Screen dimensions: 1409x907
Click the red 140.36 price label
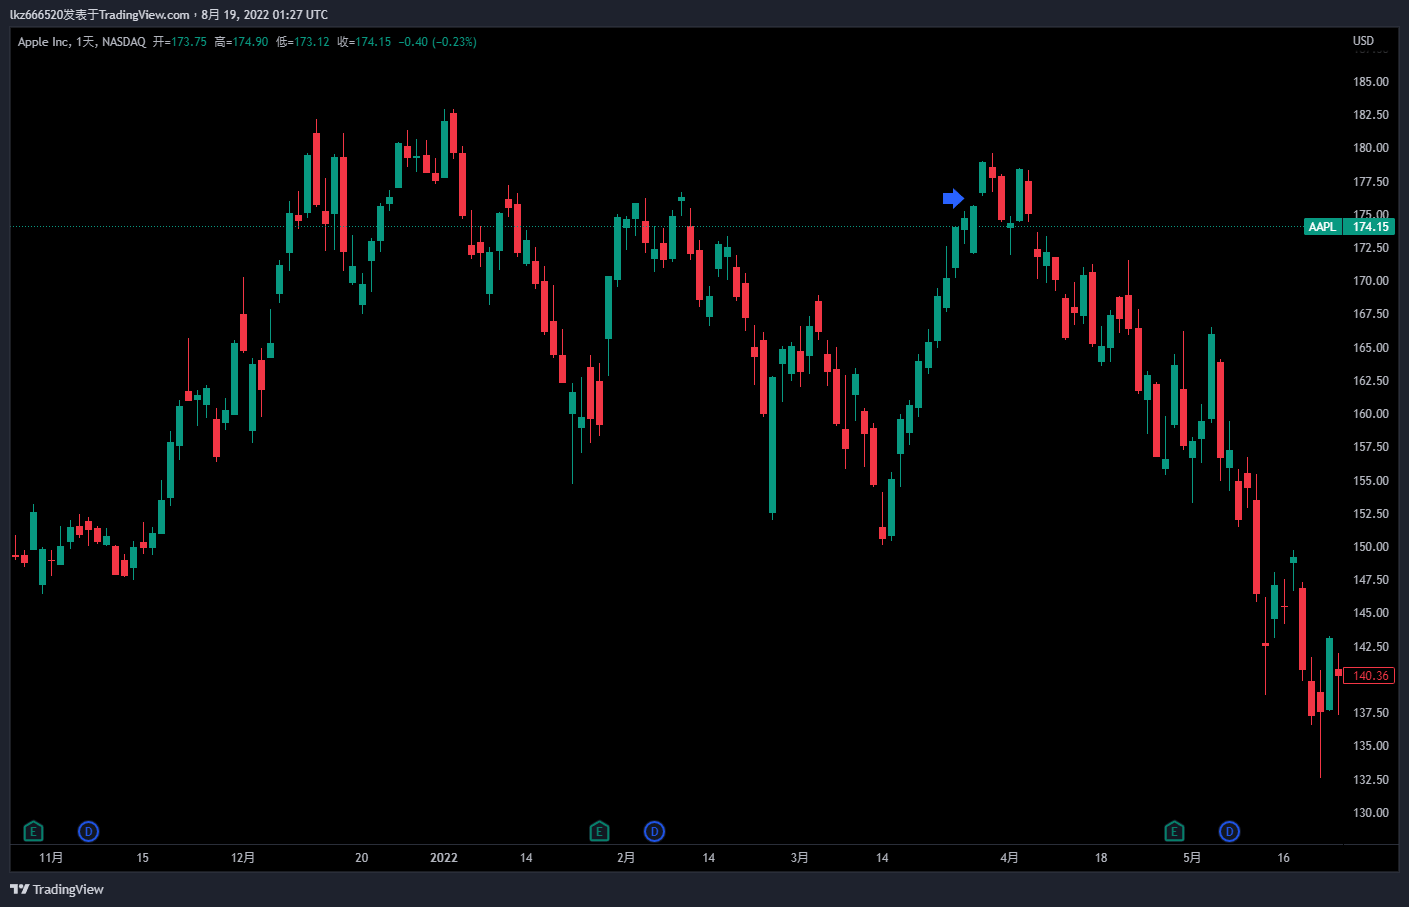[1370, 676]
